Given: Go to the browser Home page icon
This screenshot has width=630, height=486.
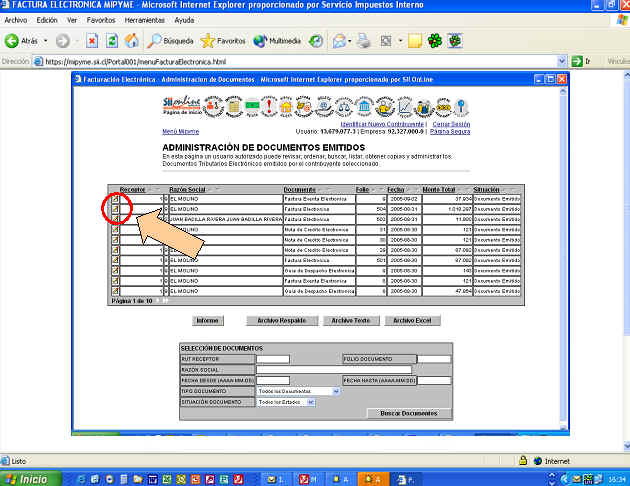Looking at the screenshot, I should pos(131,41).
